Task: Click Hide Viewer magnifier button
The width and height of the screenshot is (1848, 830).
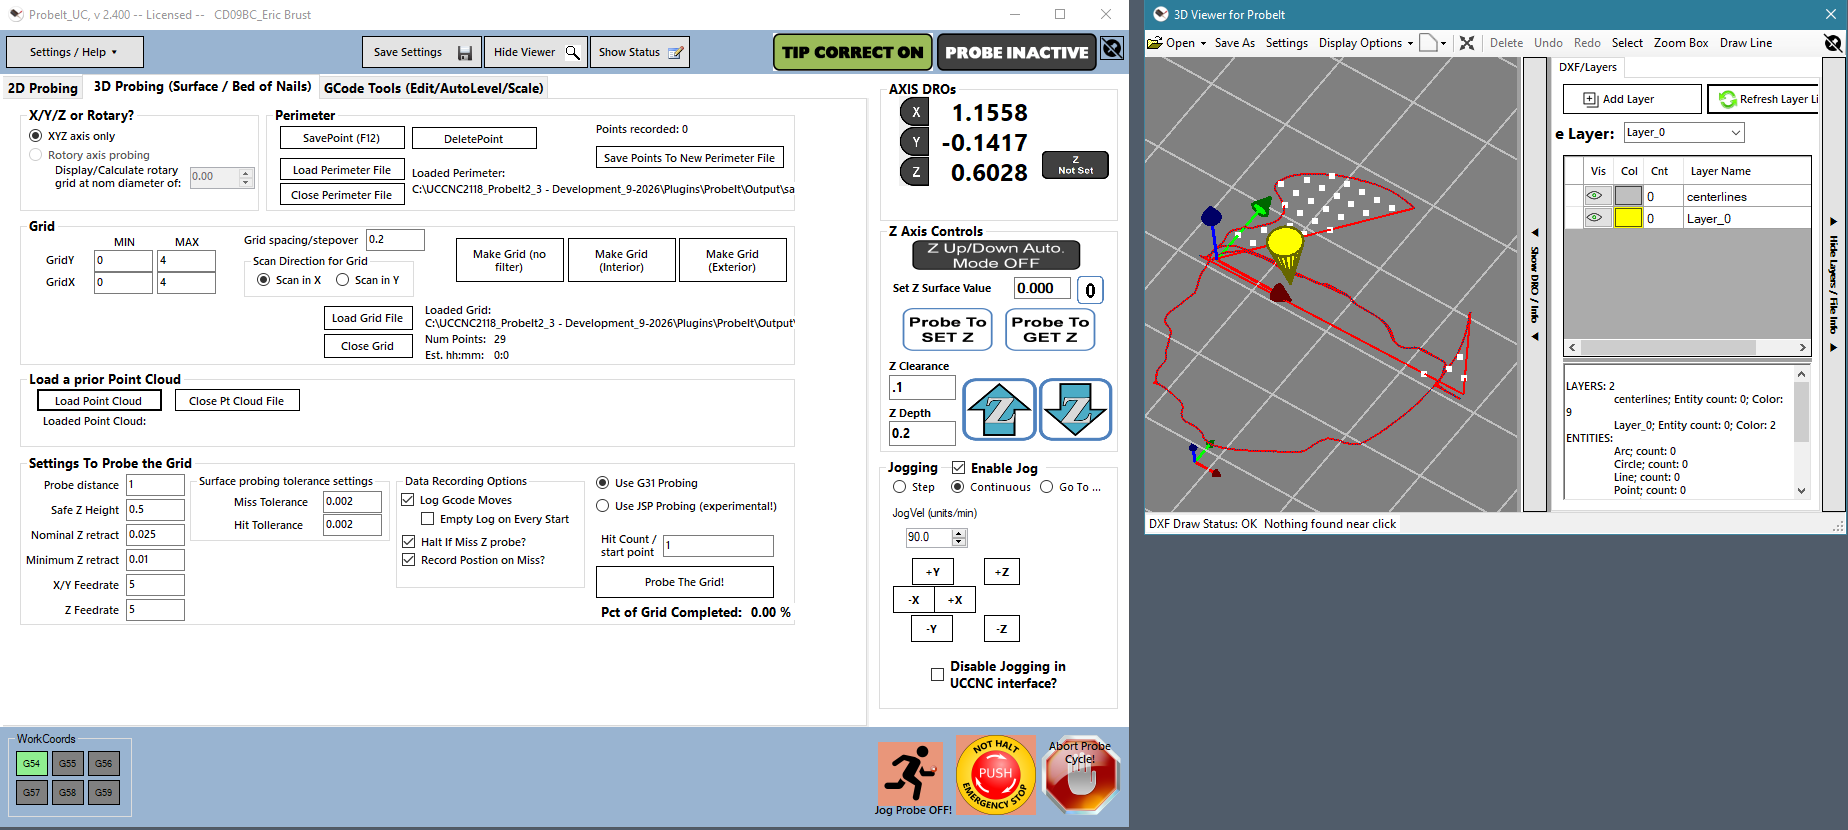Action: pyautogui.click(x=536, y=52)
